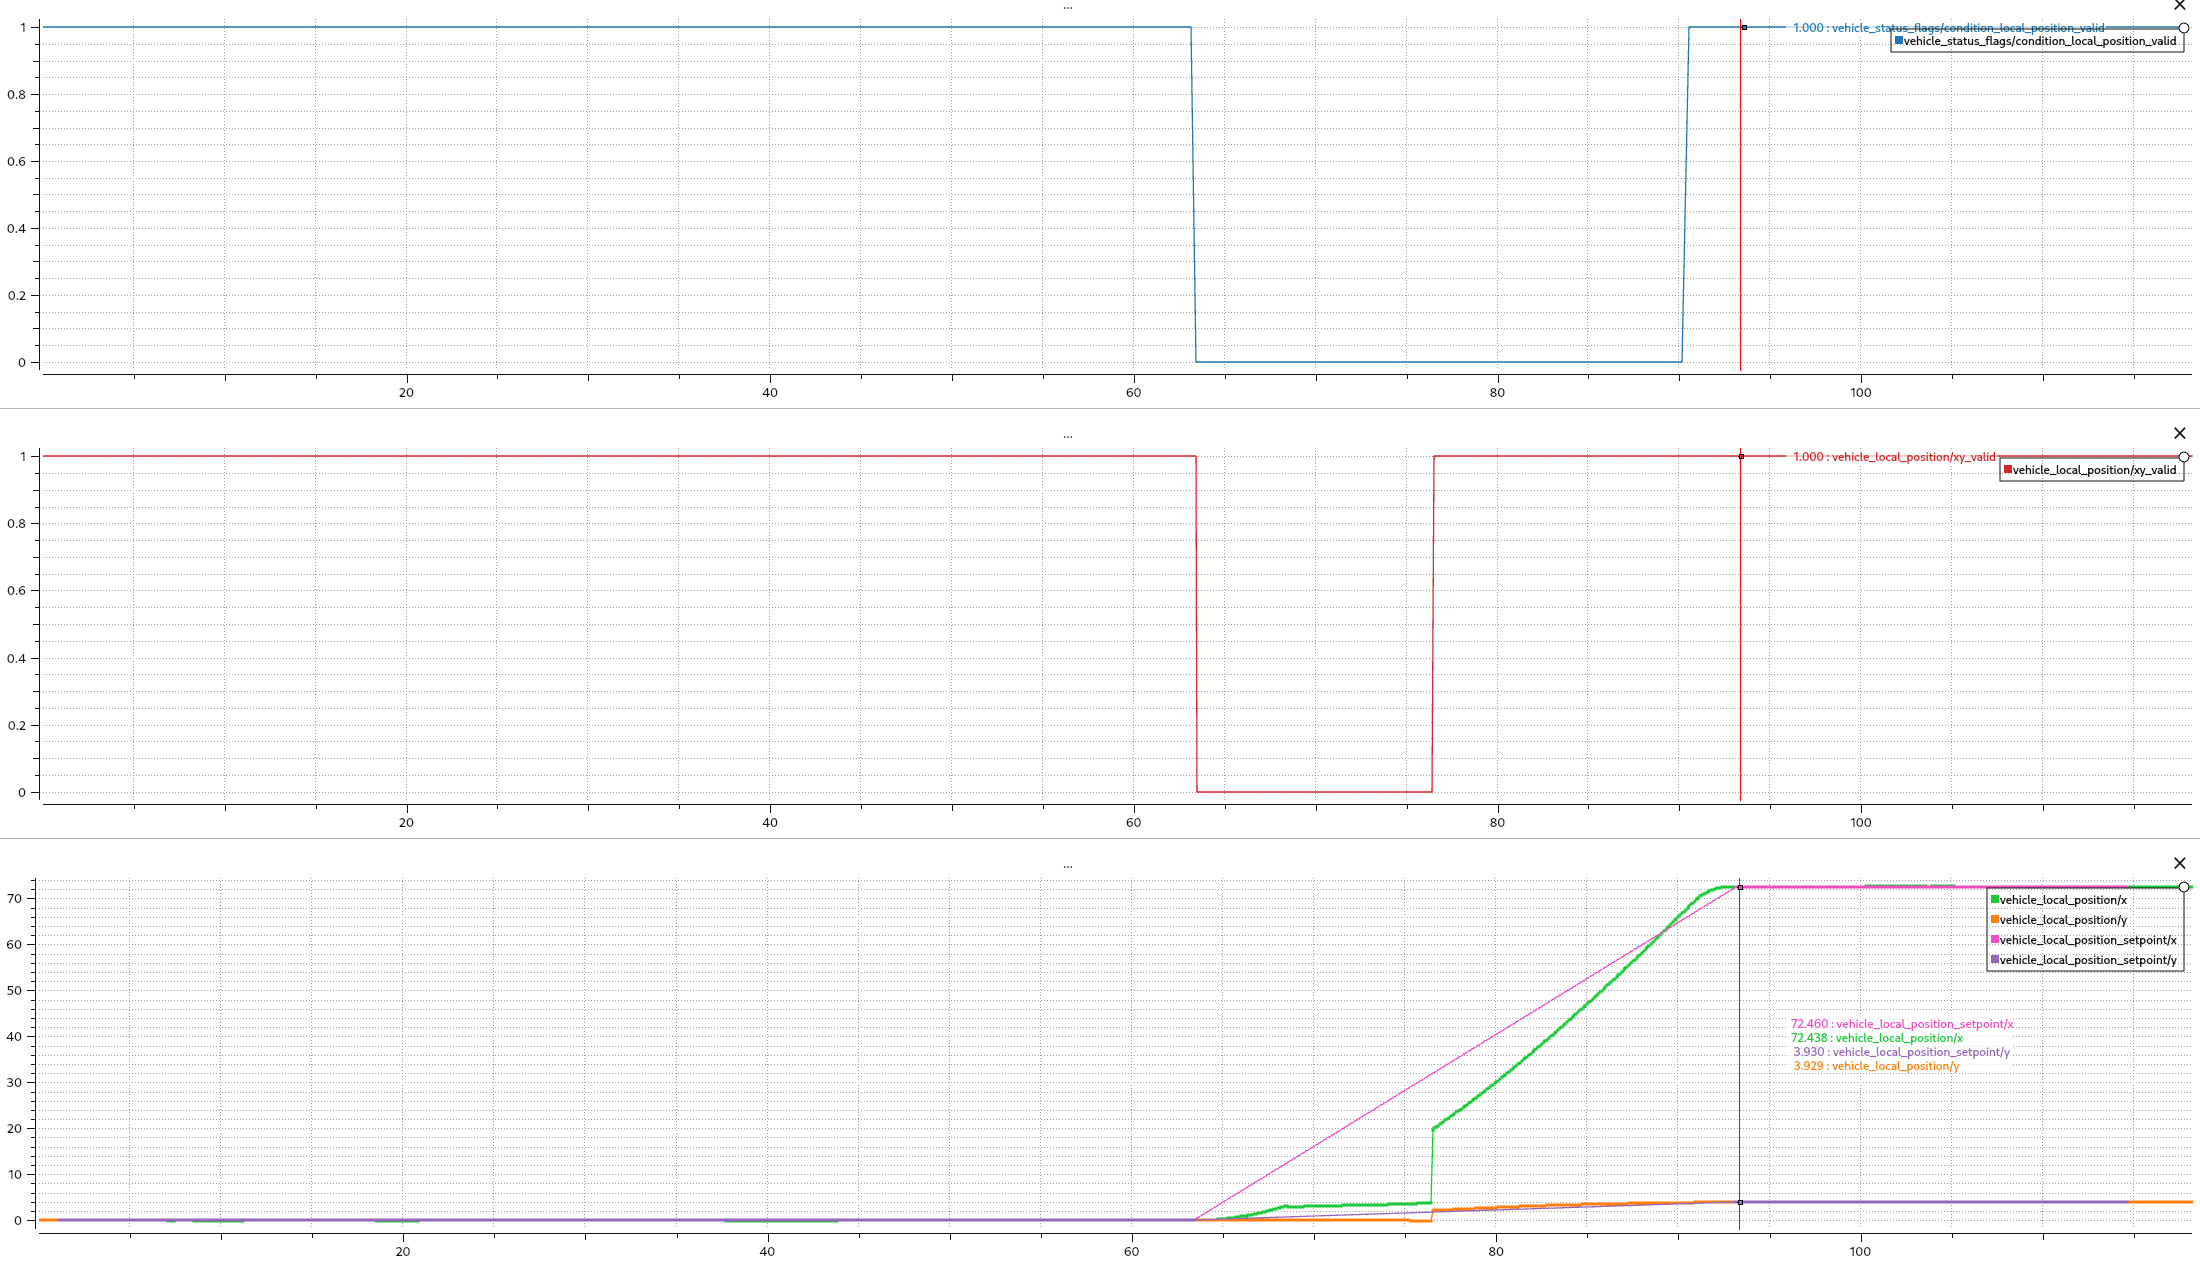The width and height of the screenshot is (2200, 1266).
Task: Close the xy_valid plot panel
Action: (2180, 433)
